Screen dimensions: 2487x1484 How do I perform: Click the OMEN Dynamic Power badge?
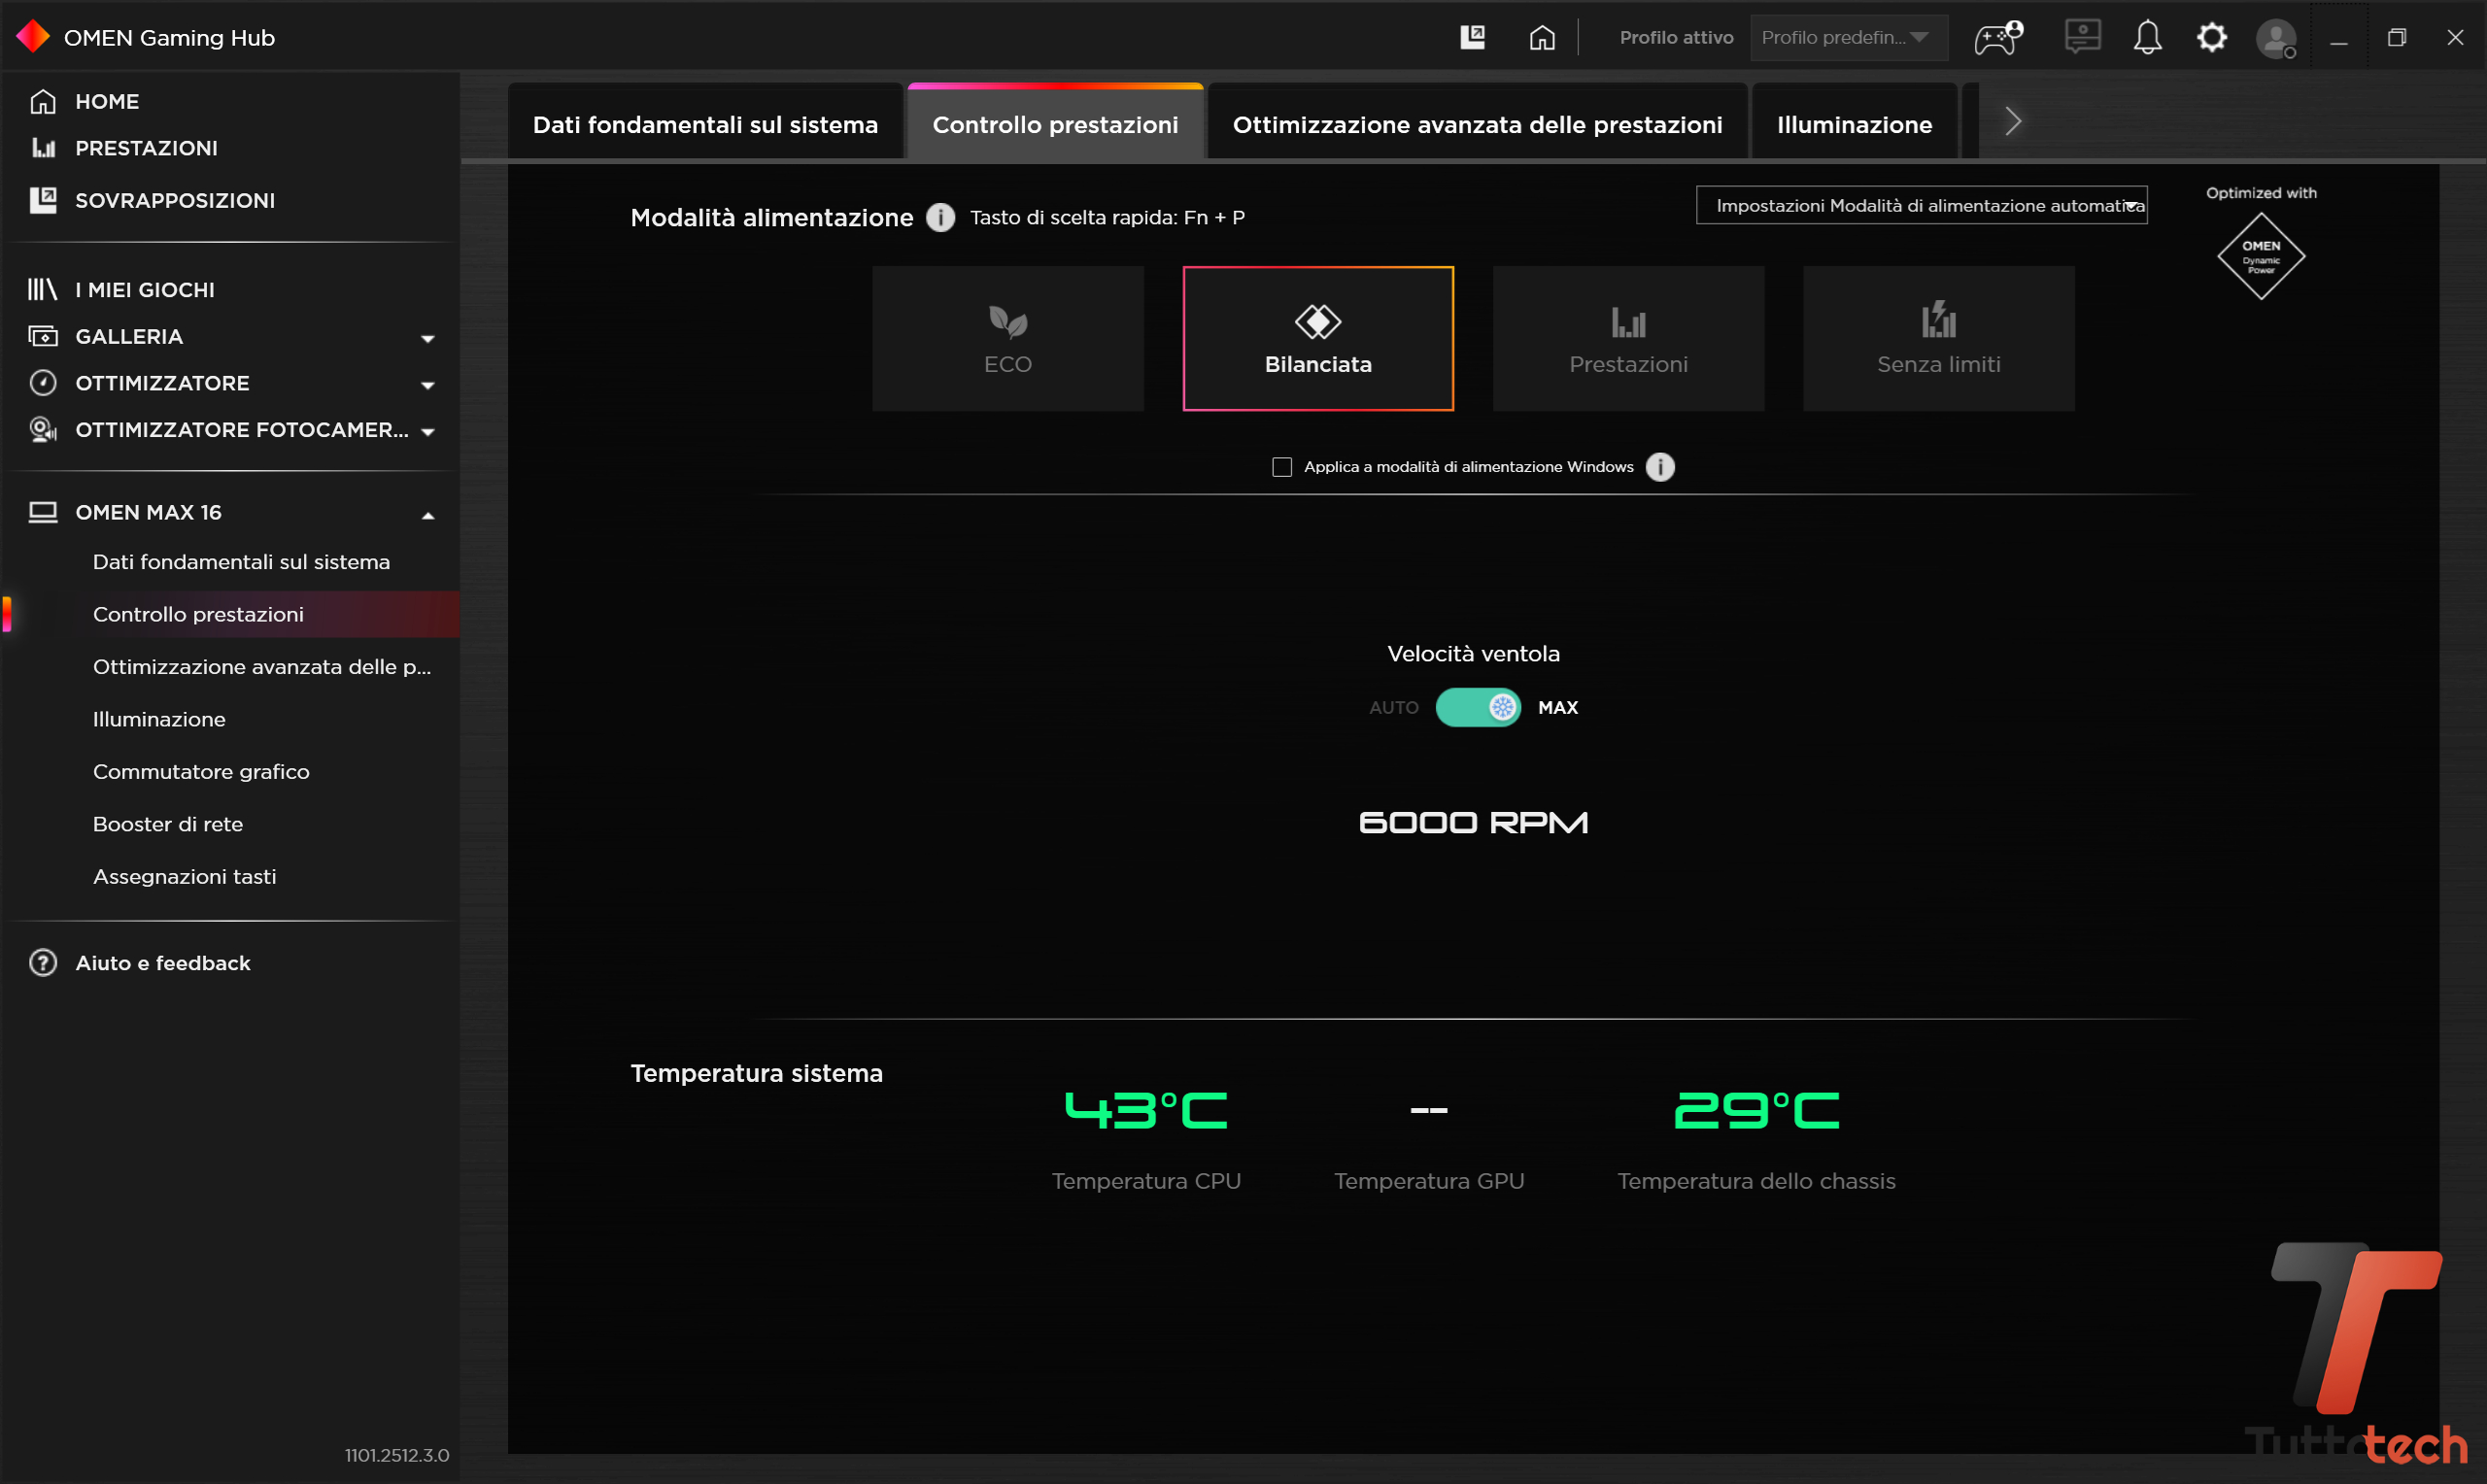pyautogui.click(x=2260, y=256)
